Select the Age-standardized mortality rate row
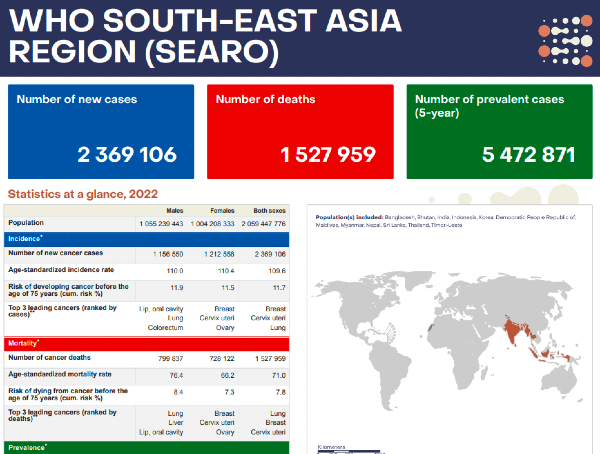 [146, 374]
